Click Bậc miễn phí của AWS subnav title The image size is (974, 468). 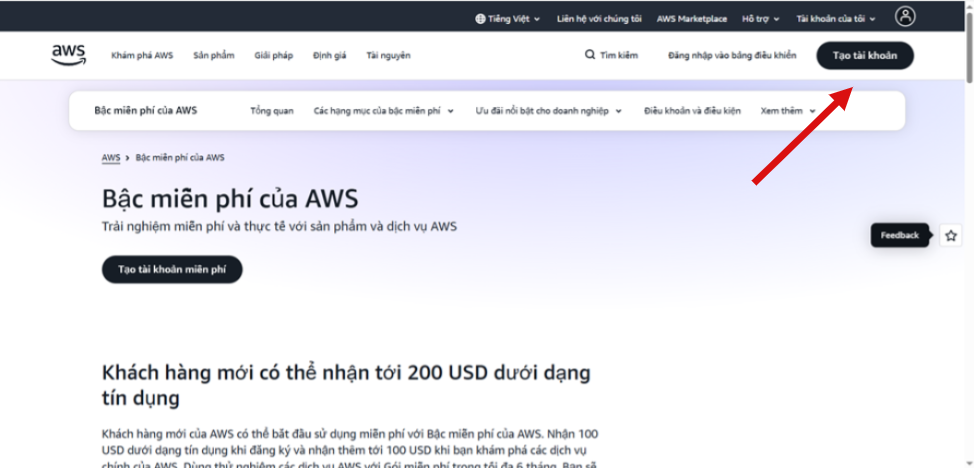tap(145, 111)
